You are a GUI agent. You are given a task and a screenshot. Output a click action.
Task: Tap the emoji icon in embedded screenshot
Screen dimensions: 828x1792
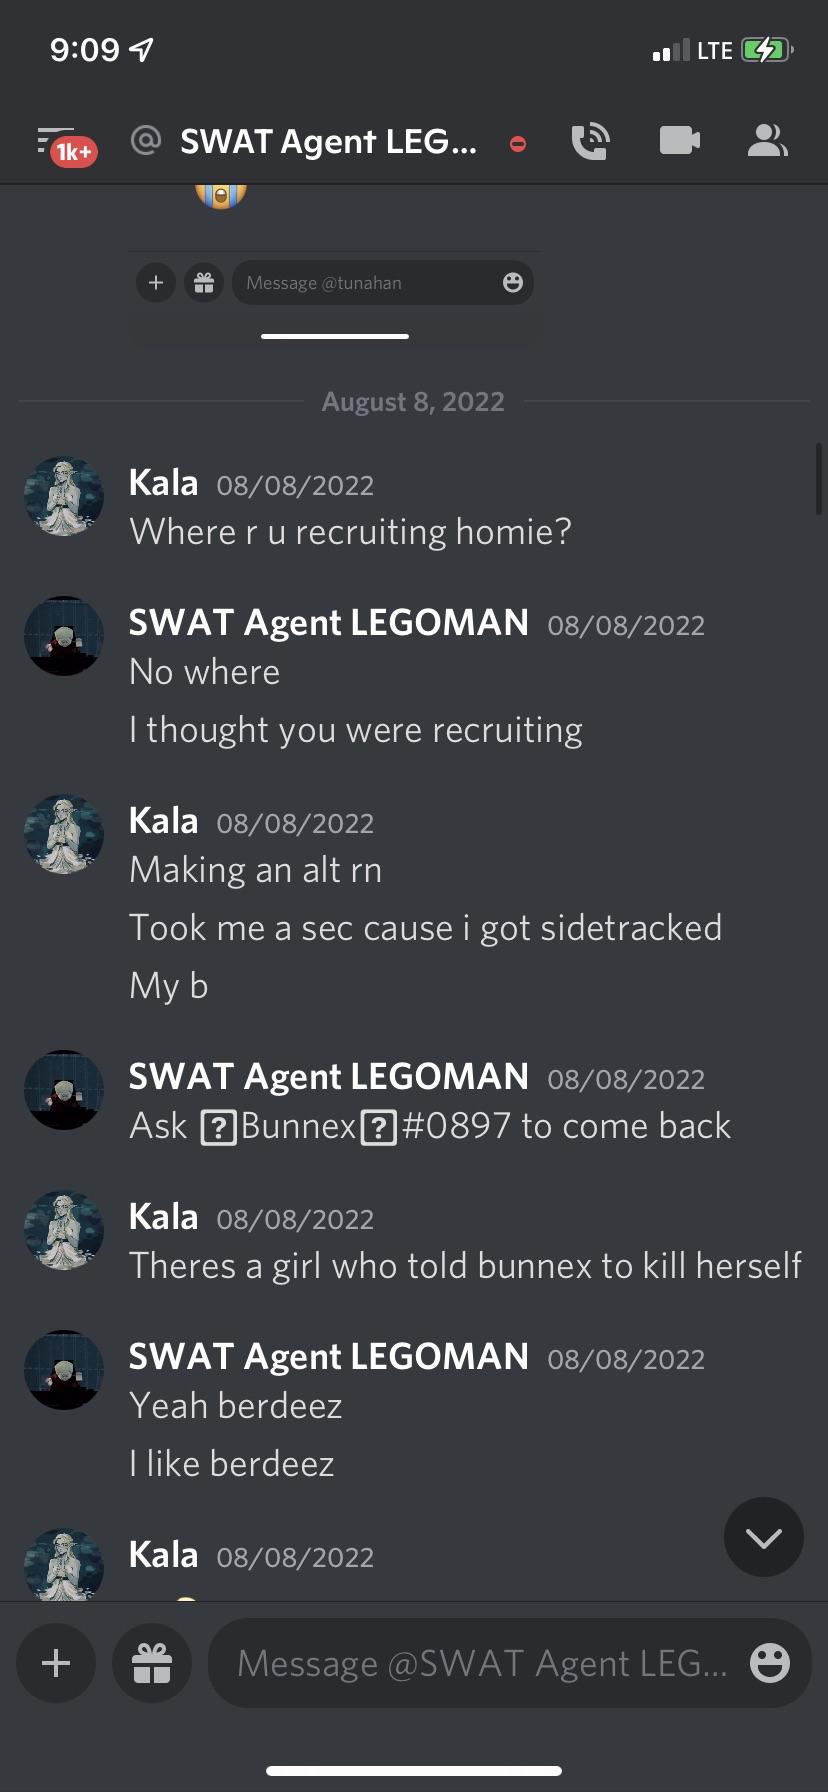tap(513, 283)
